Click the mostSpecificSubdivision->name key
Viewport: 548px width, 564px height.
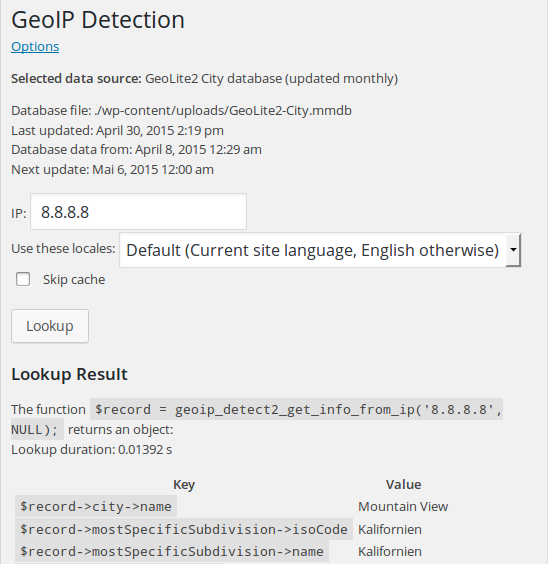(172, 551)
